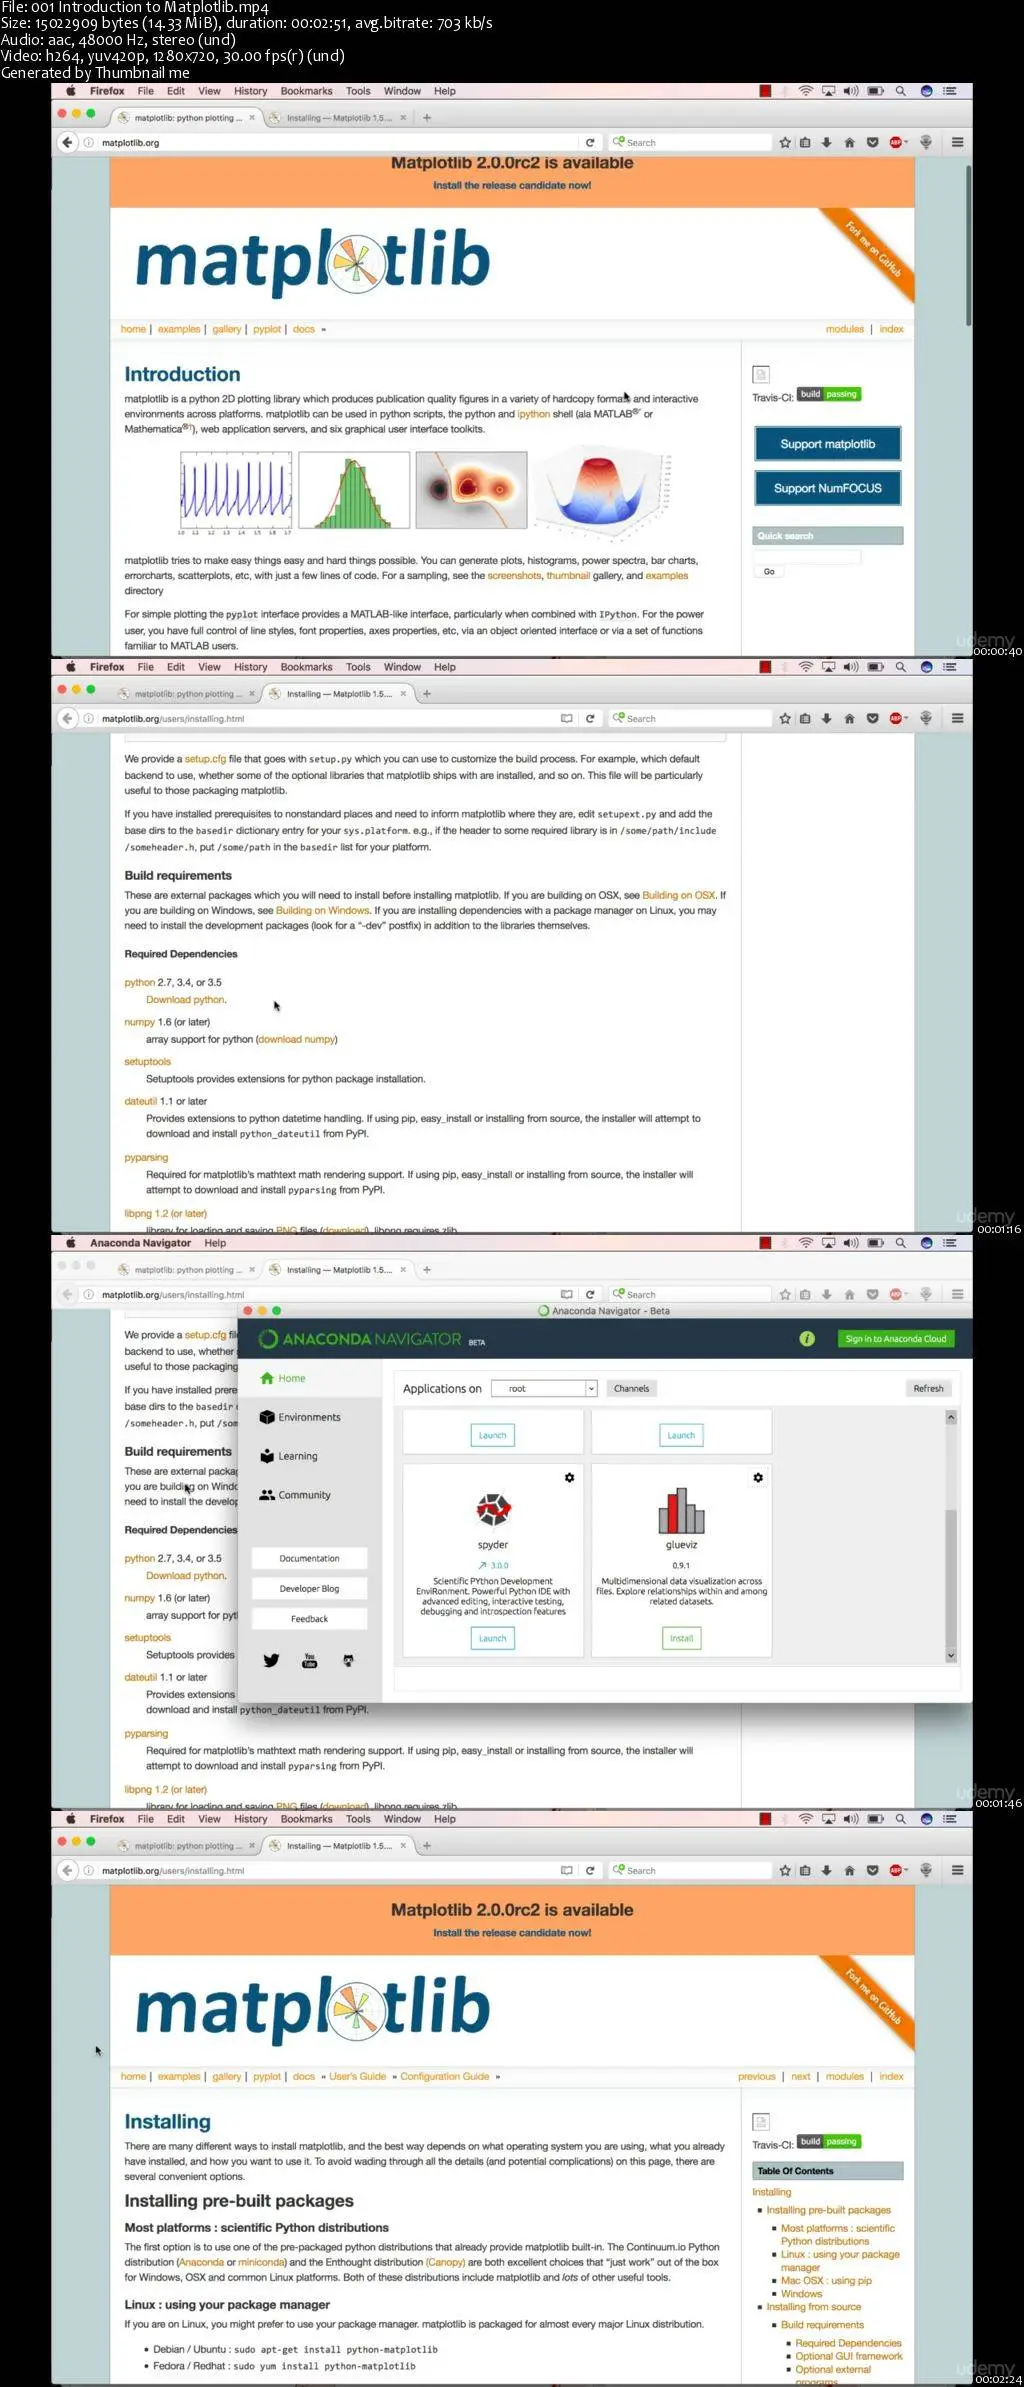The image size is (1024, 2387).
Task: Click the YouTube icon in Anaconda Navigator sidebar
Action: (309, 1660)
